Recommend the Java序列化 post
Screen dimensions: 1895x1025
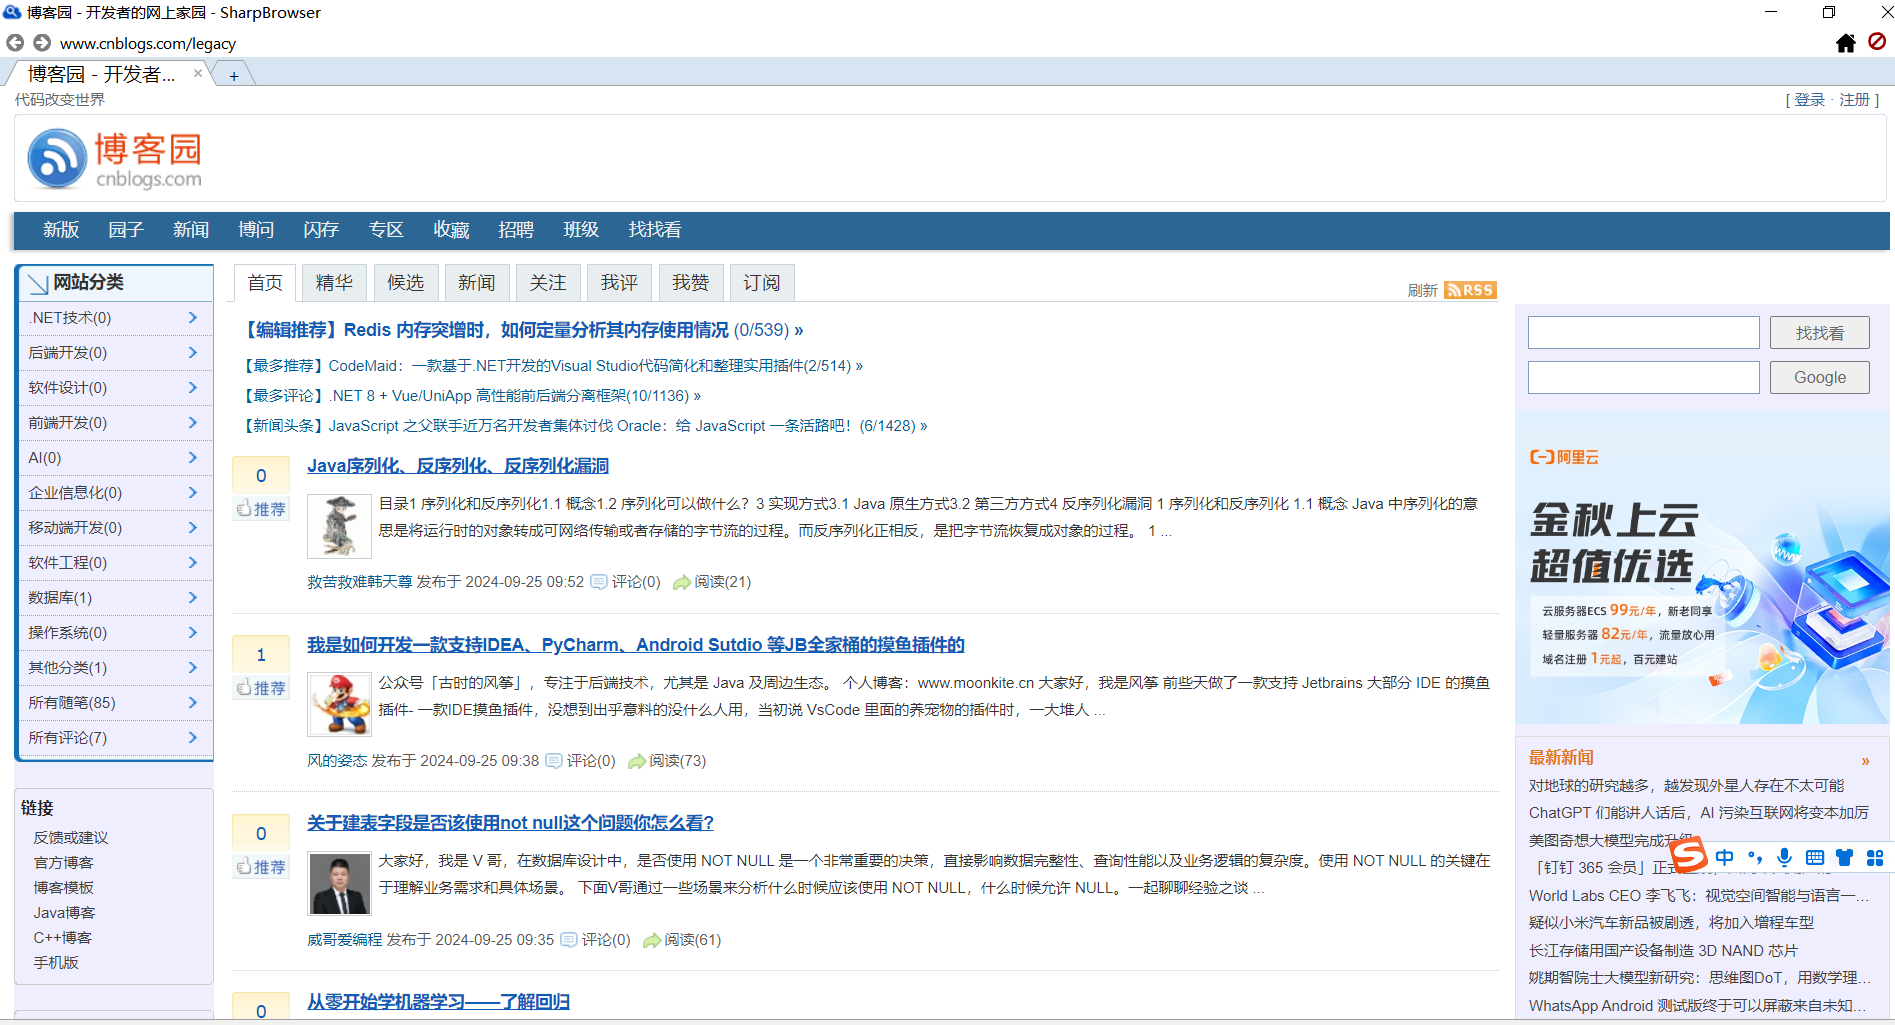[262, 509]
